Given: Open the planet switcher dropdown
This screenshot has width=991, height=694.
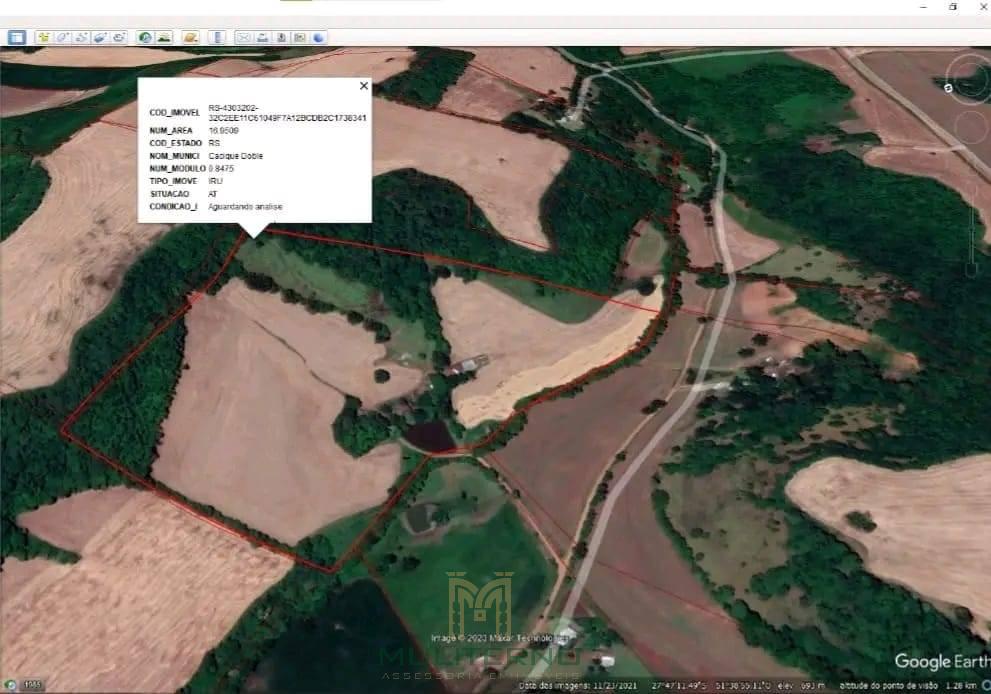Looking at the screenshot, I should (190, 37).
